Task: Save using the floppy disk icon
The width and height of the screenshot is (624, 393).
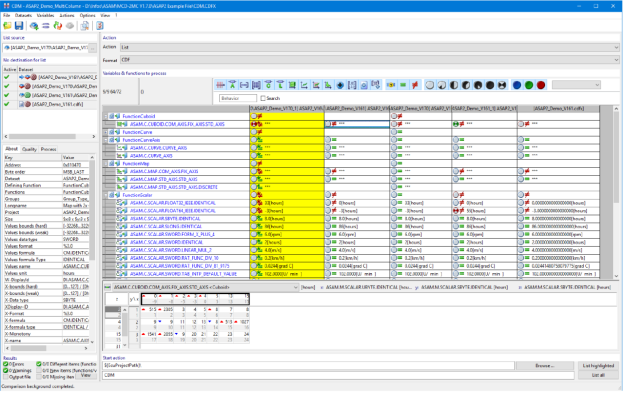Action: pos(19,26)
